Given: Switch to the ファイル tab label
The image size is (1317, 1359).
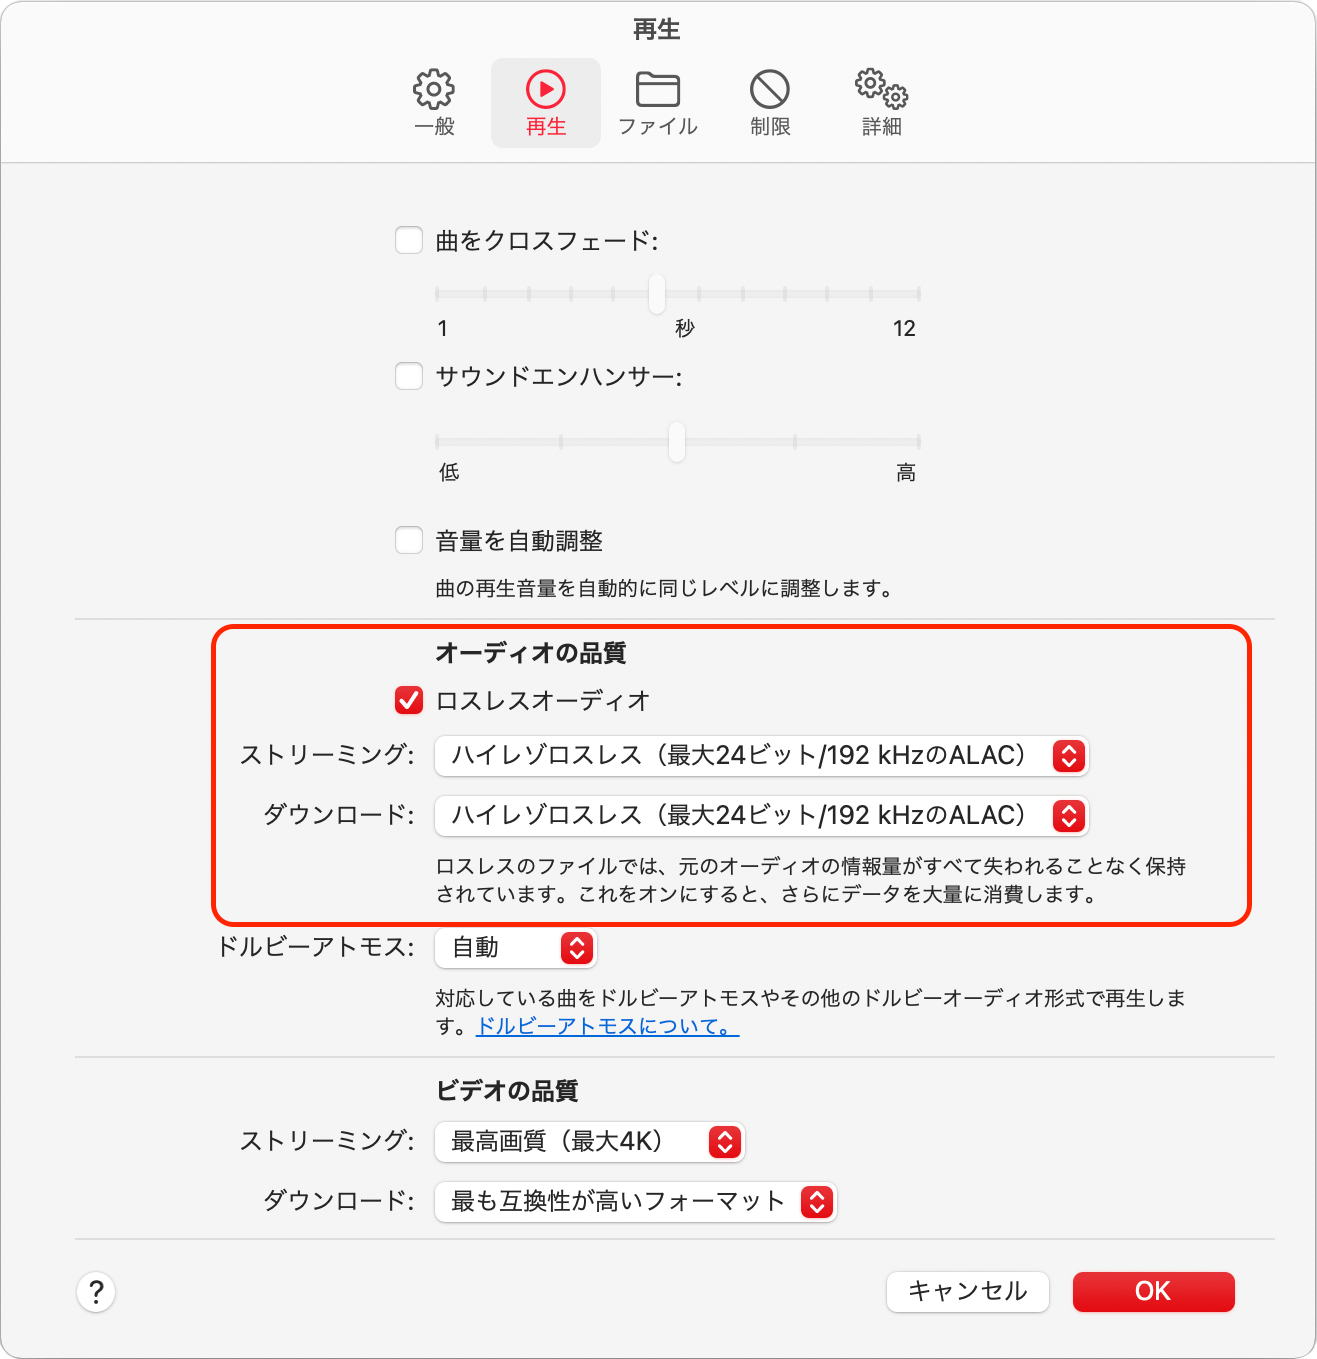Looking at the screenshot, I should click(658, 127).
